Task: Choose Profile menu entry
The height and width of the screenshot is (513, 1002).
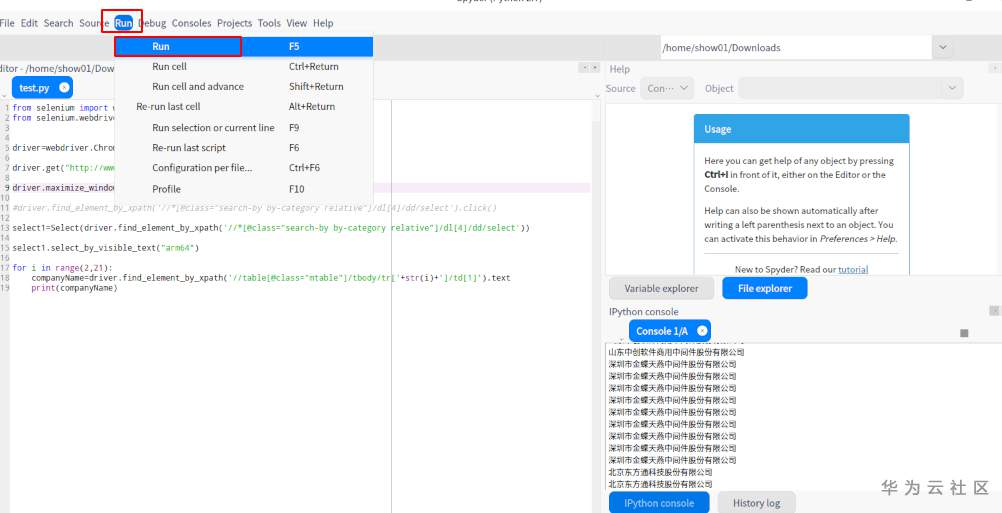Action: pos(243,189)
